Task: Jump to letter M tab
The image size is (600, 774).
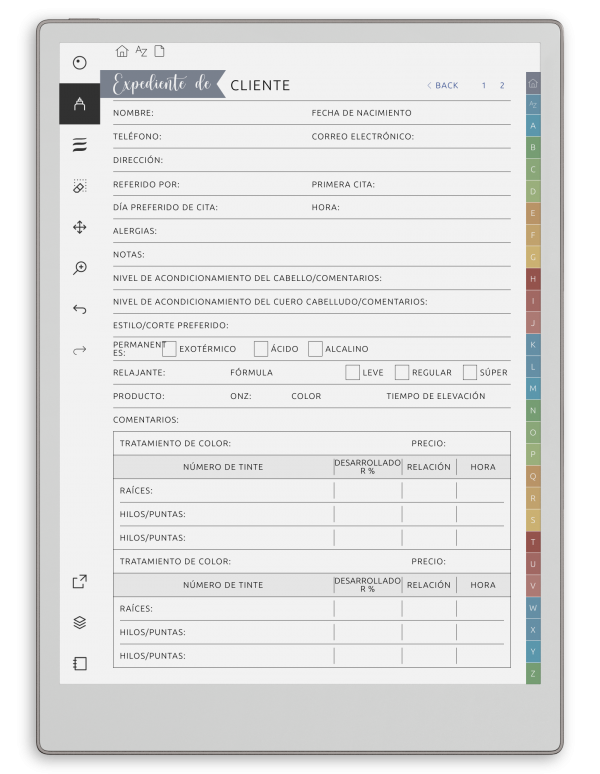Action: [x=533, y=388]
